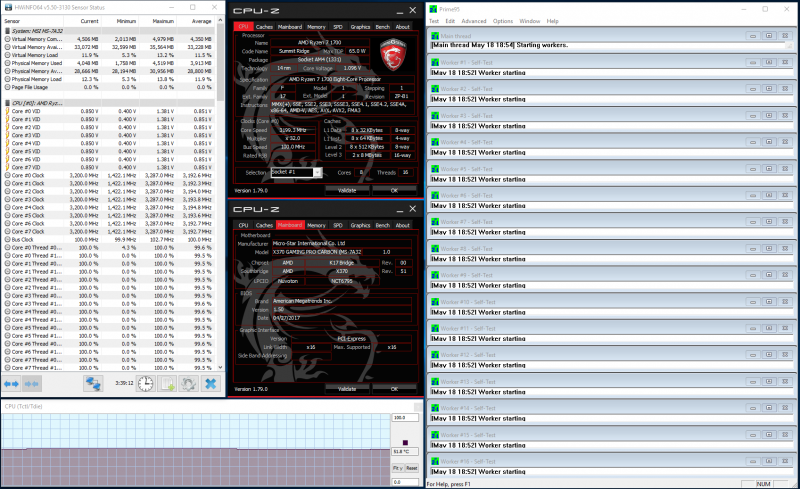The height and width of the screenshot is (489, 800).
Task: Click OK button in lower CPU-Z window
Action: pos(394,389)
